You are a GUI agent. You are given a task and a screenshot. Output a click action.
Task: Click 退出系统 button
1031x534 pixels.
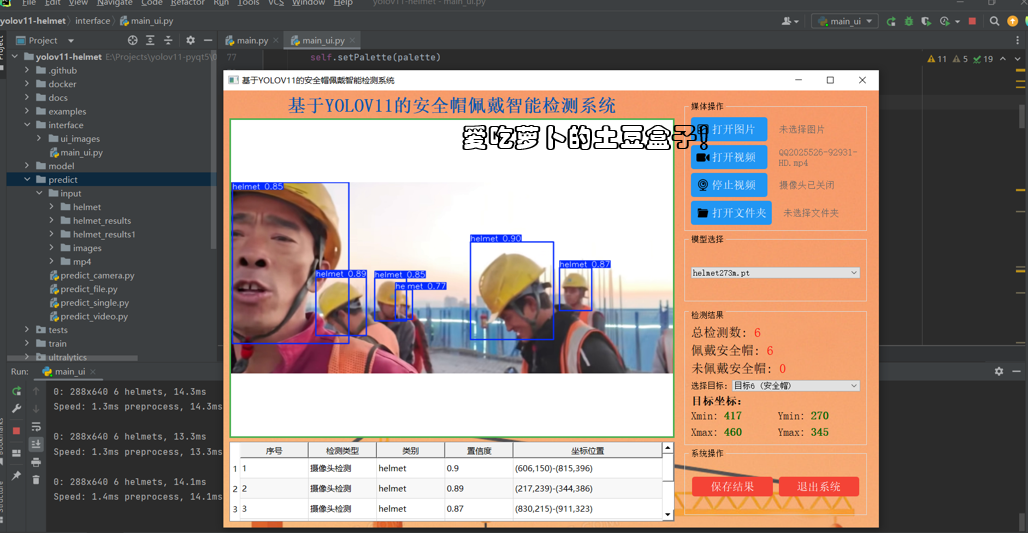click(x=819, y=487)
